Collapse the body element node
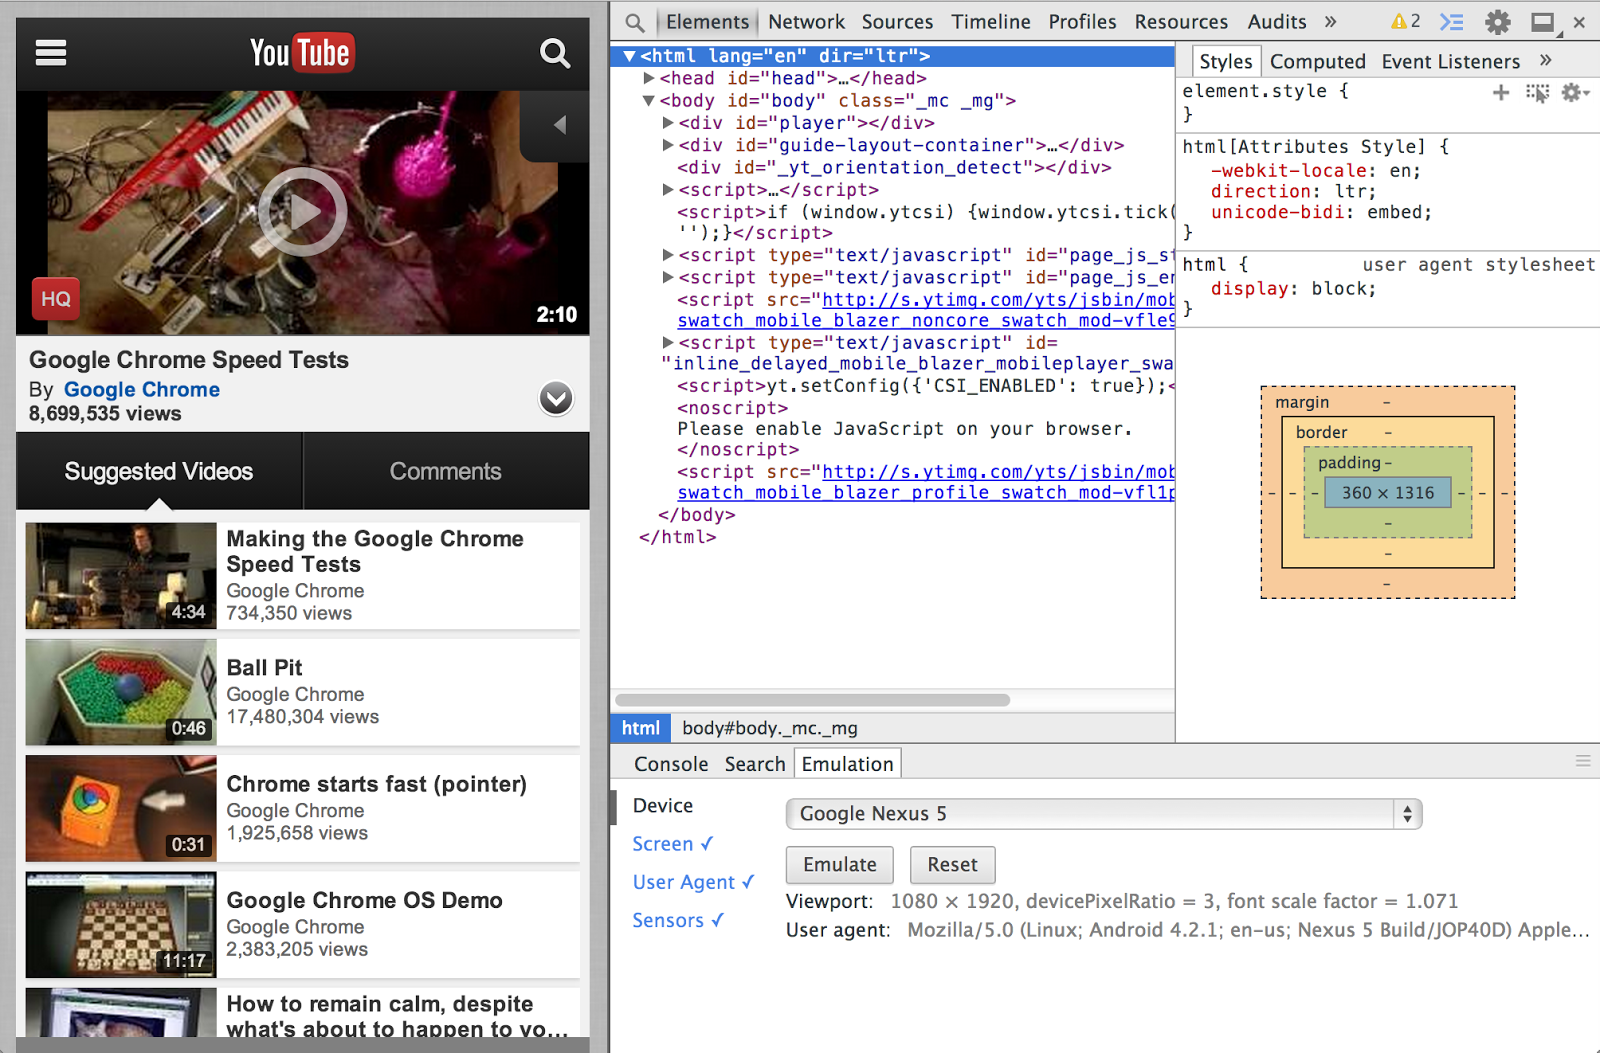This screenshot has width=1600, height=1053. 649,101
